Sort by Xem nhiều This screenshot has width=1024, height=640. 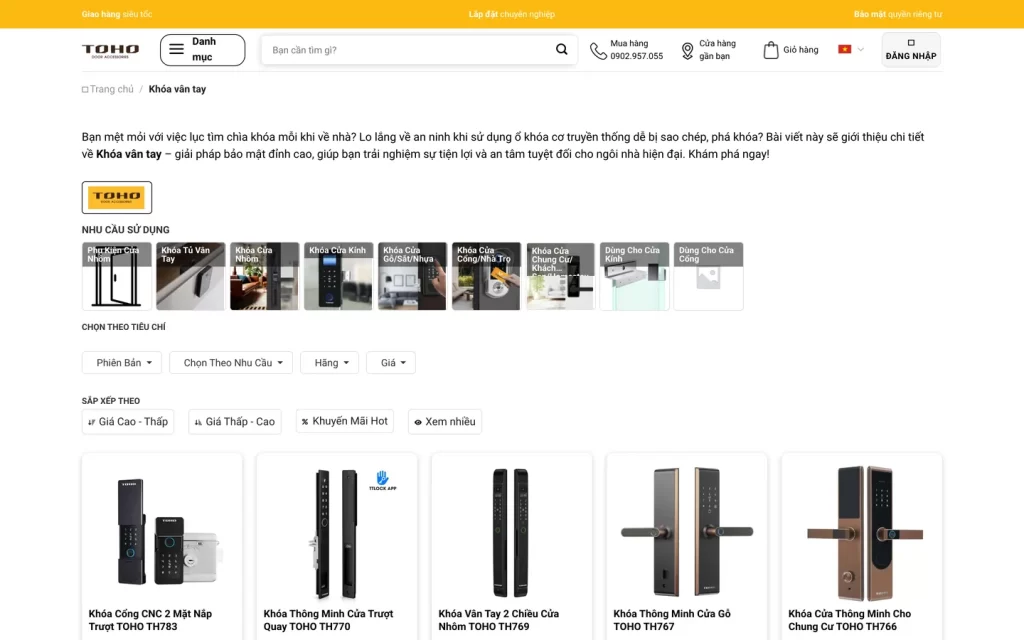[445, 422]
